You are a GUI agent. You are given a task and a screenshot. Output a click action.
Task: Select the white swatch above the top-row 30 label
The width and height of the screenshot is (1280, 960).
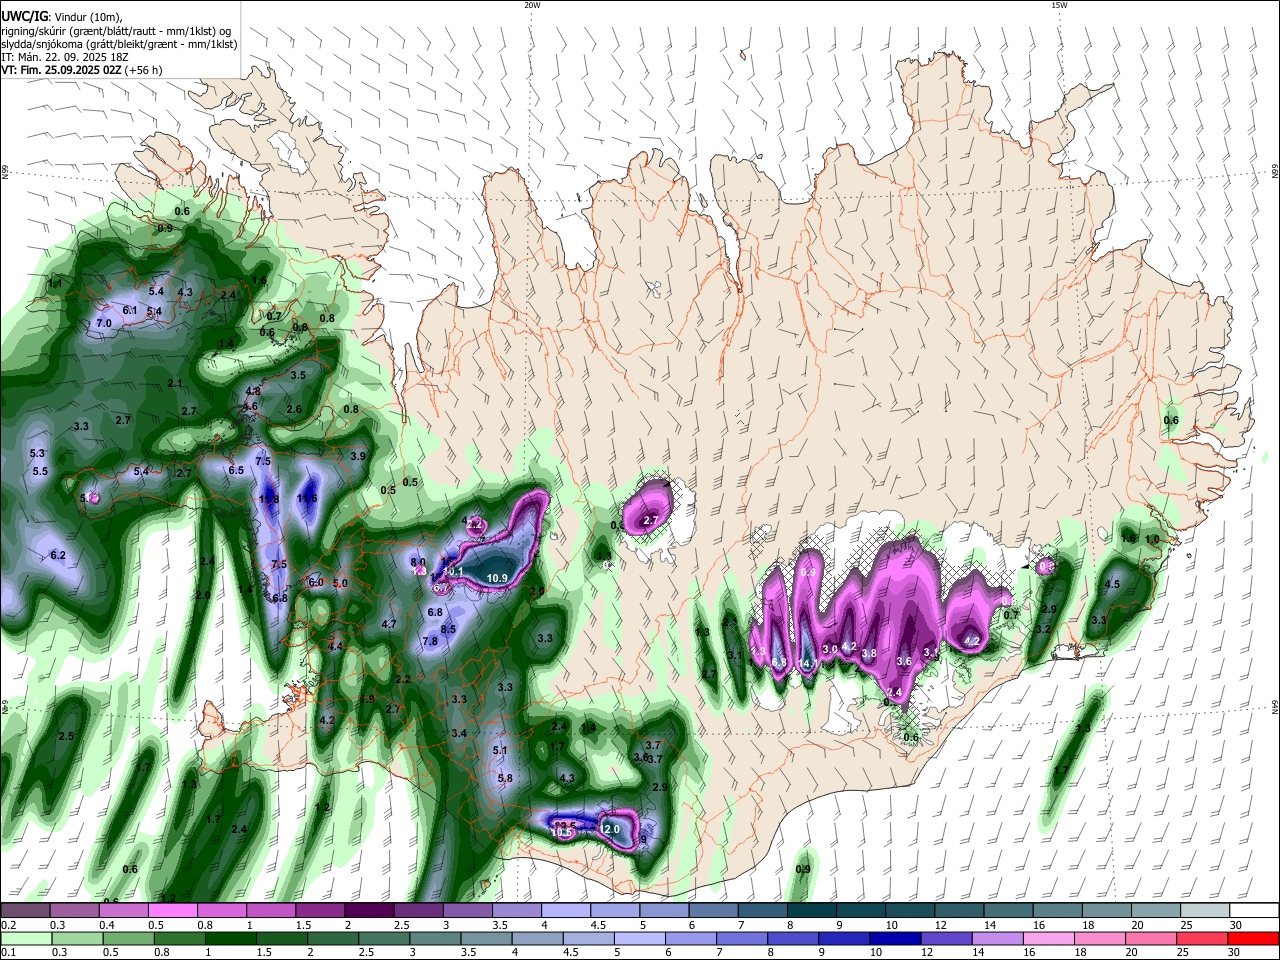pyautogui.click(x=1254, y=910)
